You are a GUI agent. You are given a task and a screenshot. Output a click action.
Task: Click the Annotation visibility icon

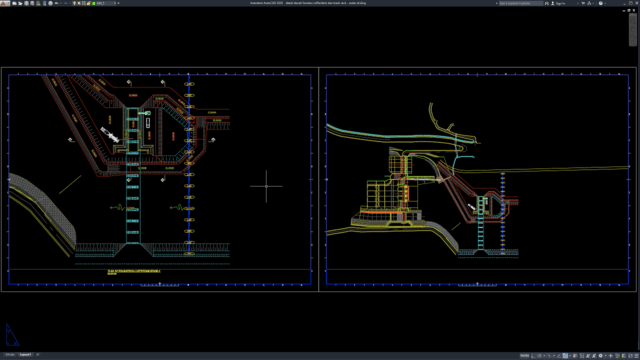tap(588, 356)
